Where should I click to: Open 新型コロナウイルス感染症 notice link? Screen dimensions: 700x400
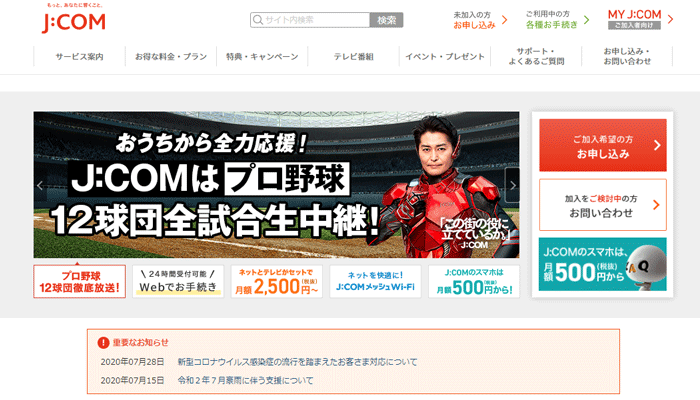point(297,362)
